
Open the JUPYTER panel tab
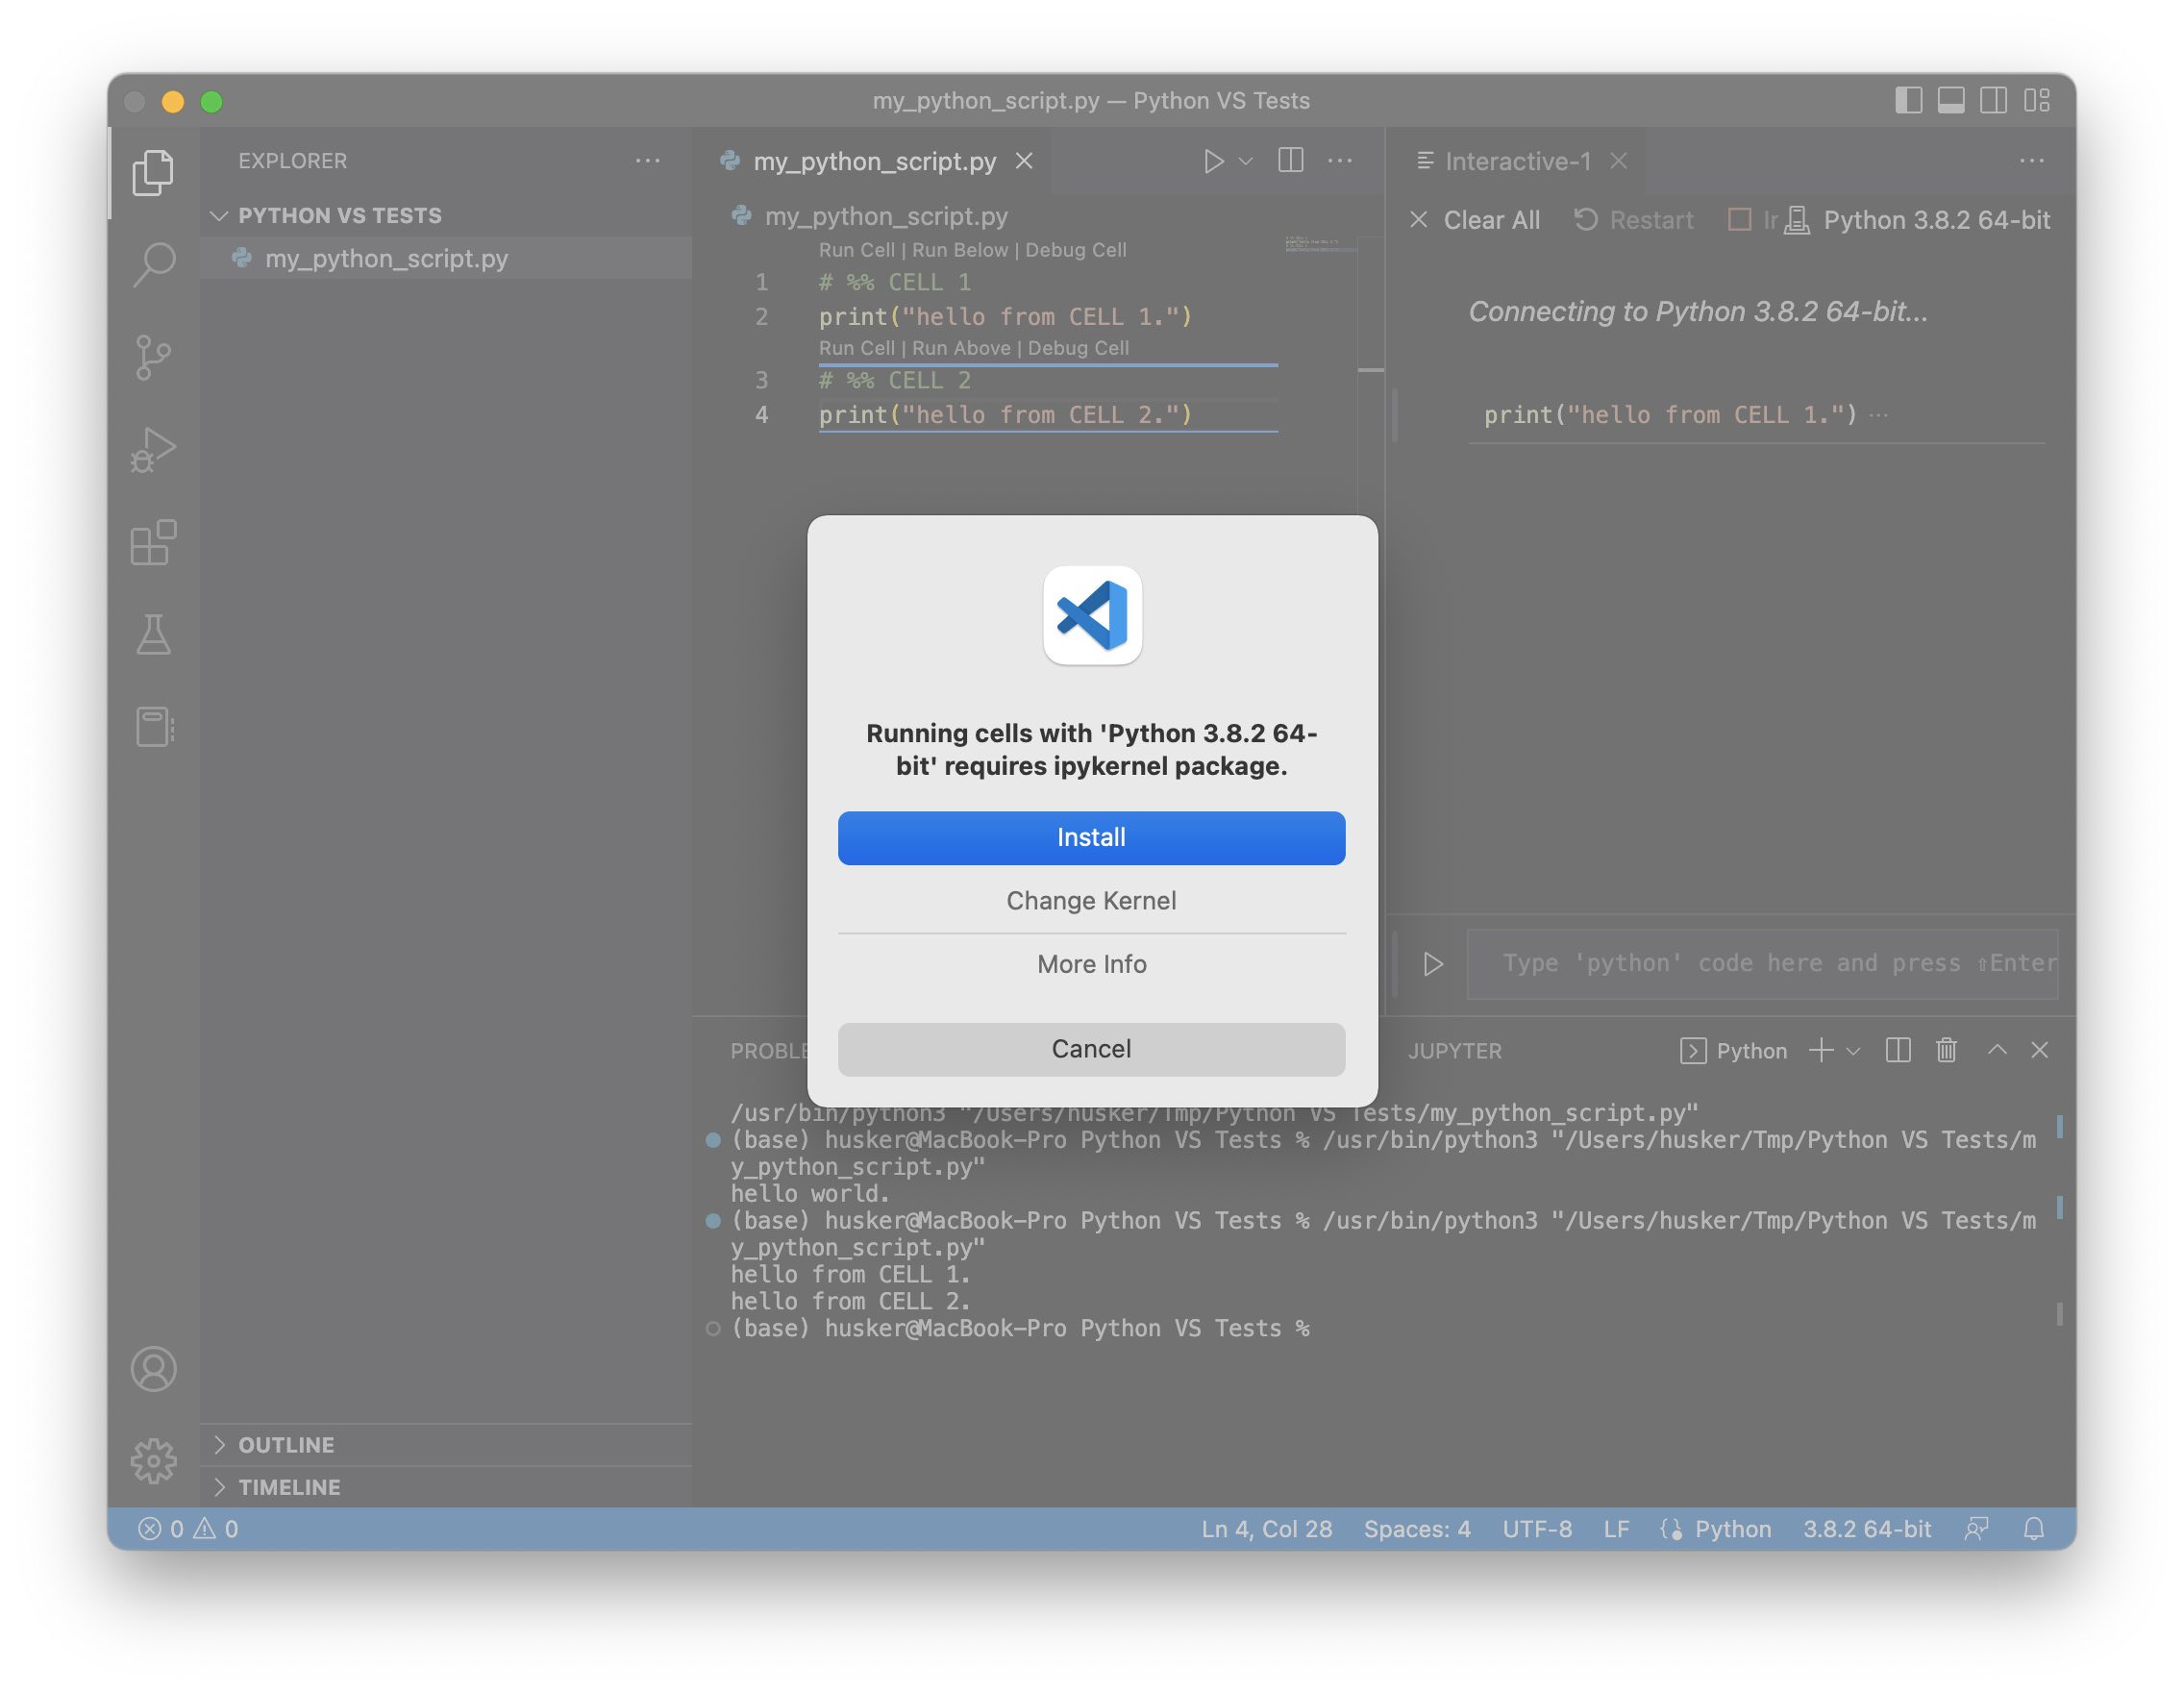point(1454,1051)
